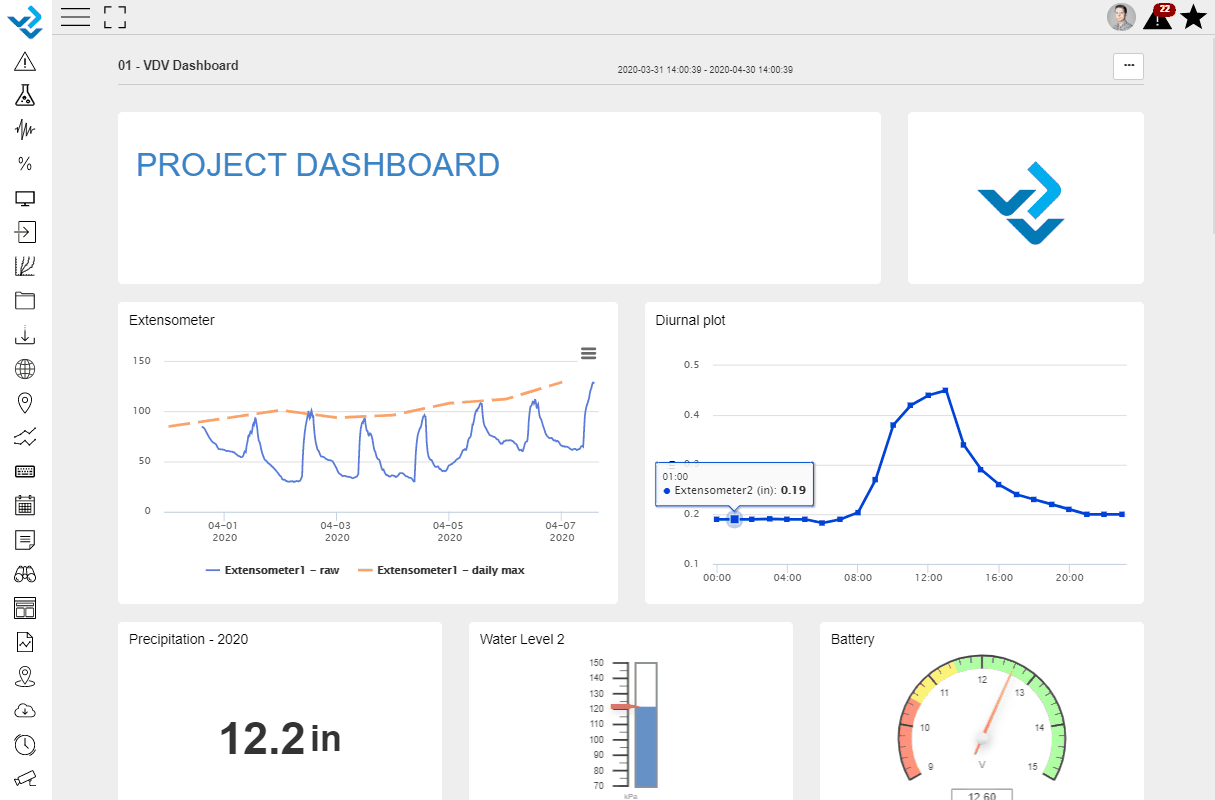This screenshot has width=1215, height=800.
Task: Open the notifications alert with 22 badge
Action: click(x=1157, y=17)
